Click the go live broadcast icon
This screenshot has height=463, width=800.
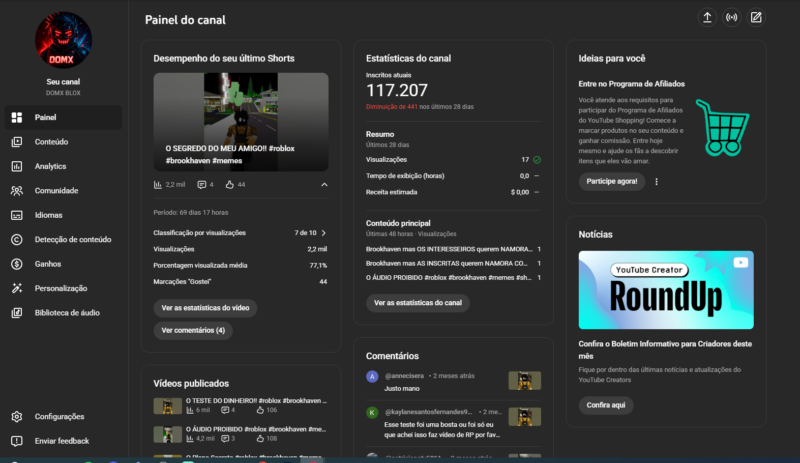click(732, 17)
